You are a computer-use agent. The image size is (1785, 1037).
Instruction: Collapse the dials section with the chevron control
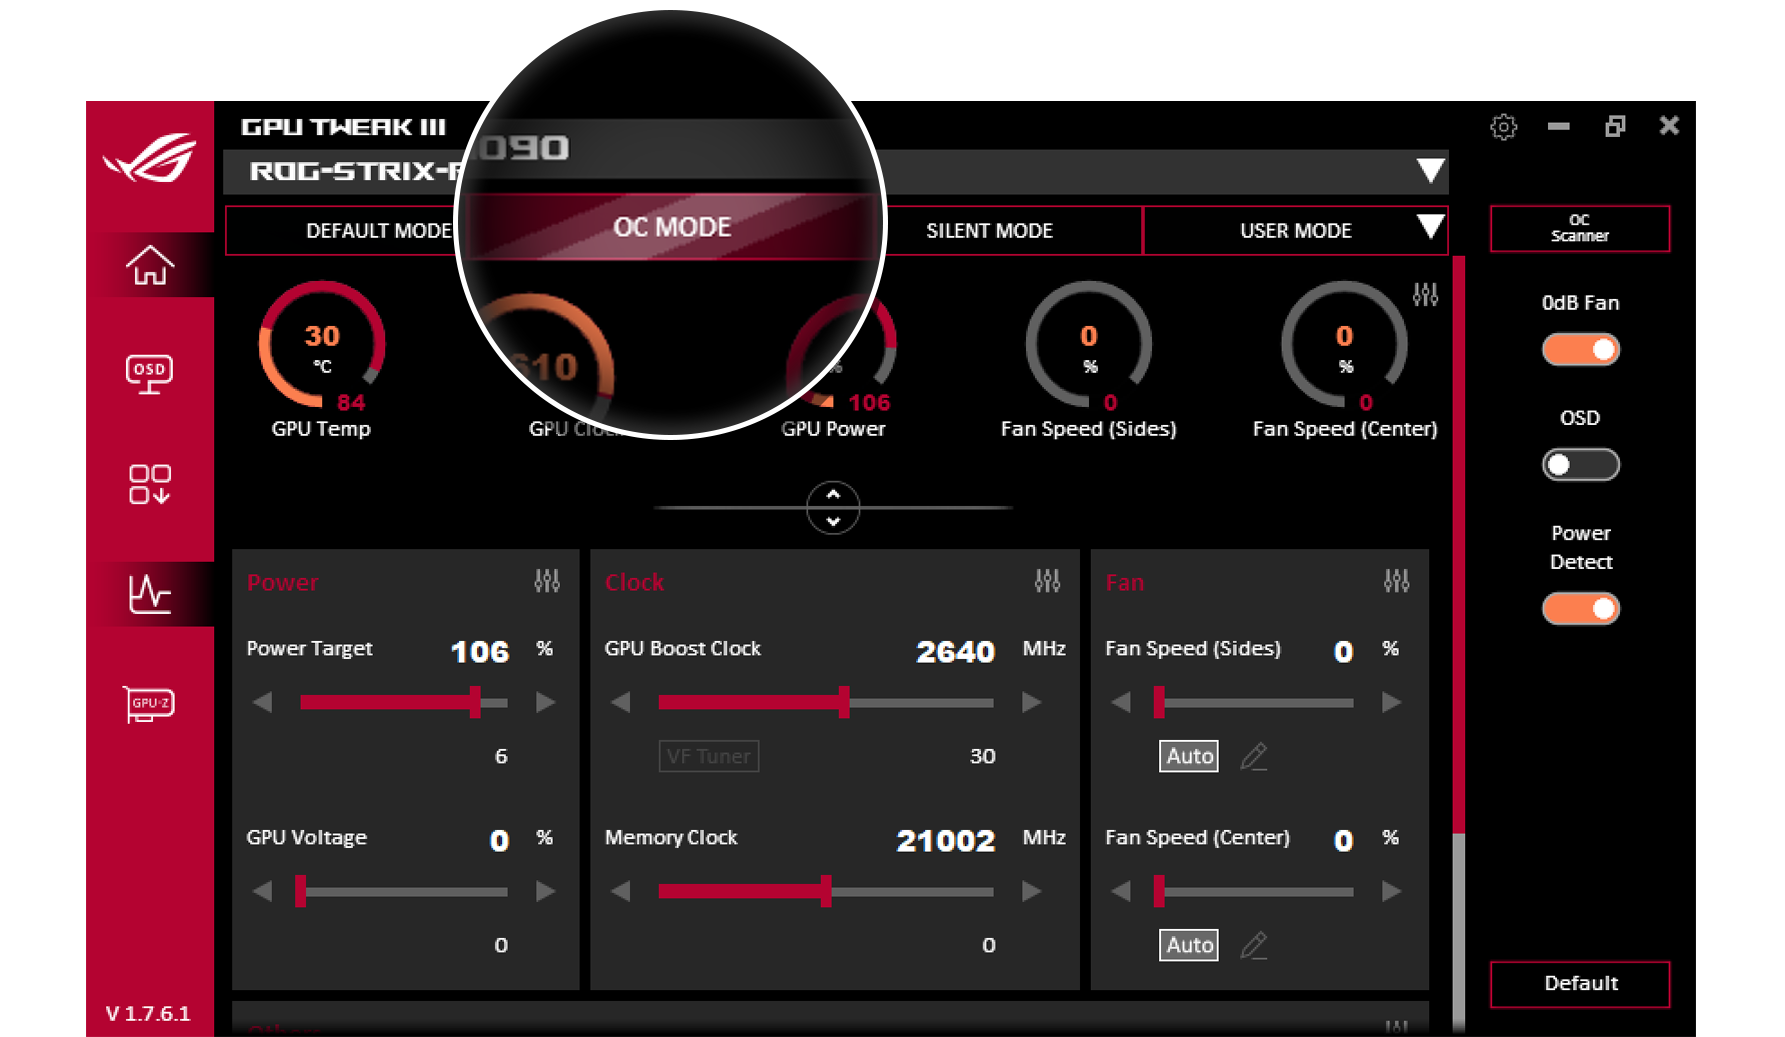click(x=833, y=508)
